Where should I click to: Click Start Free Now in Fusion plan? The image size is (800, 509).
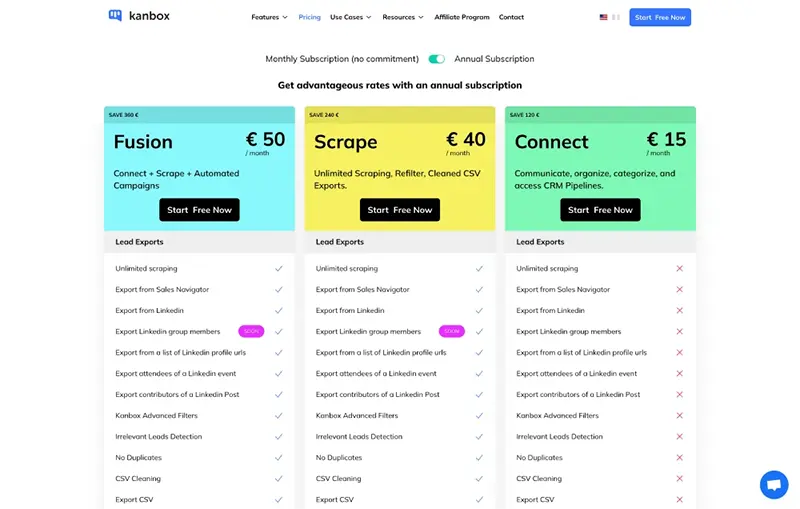pos(199,210)
